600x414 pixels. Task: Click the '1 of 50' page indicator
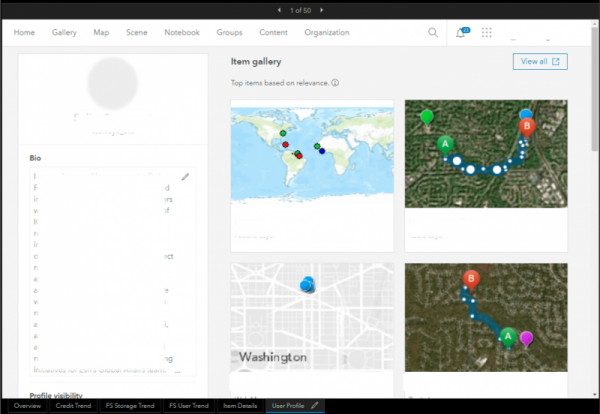coord(300,10)
